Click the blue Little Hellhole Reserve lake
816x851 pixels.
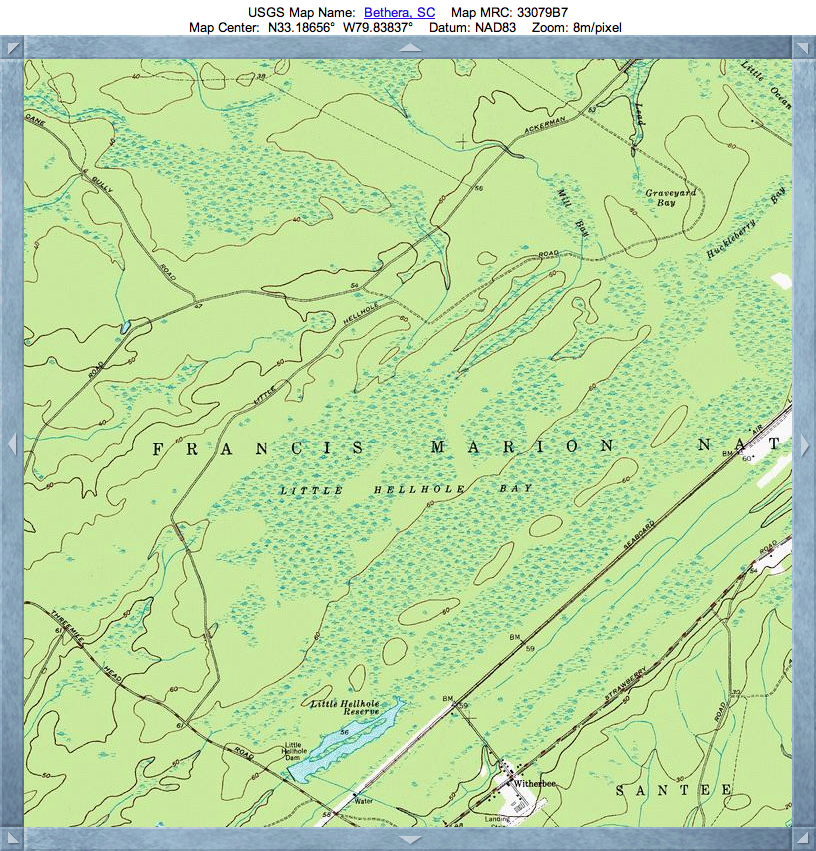pos(346,739)
